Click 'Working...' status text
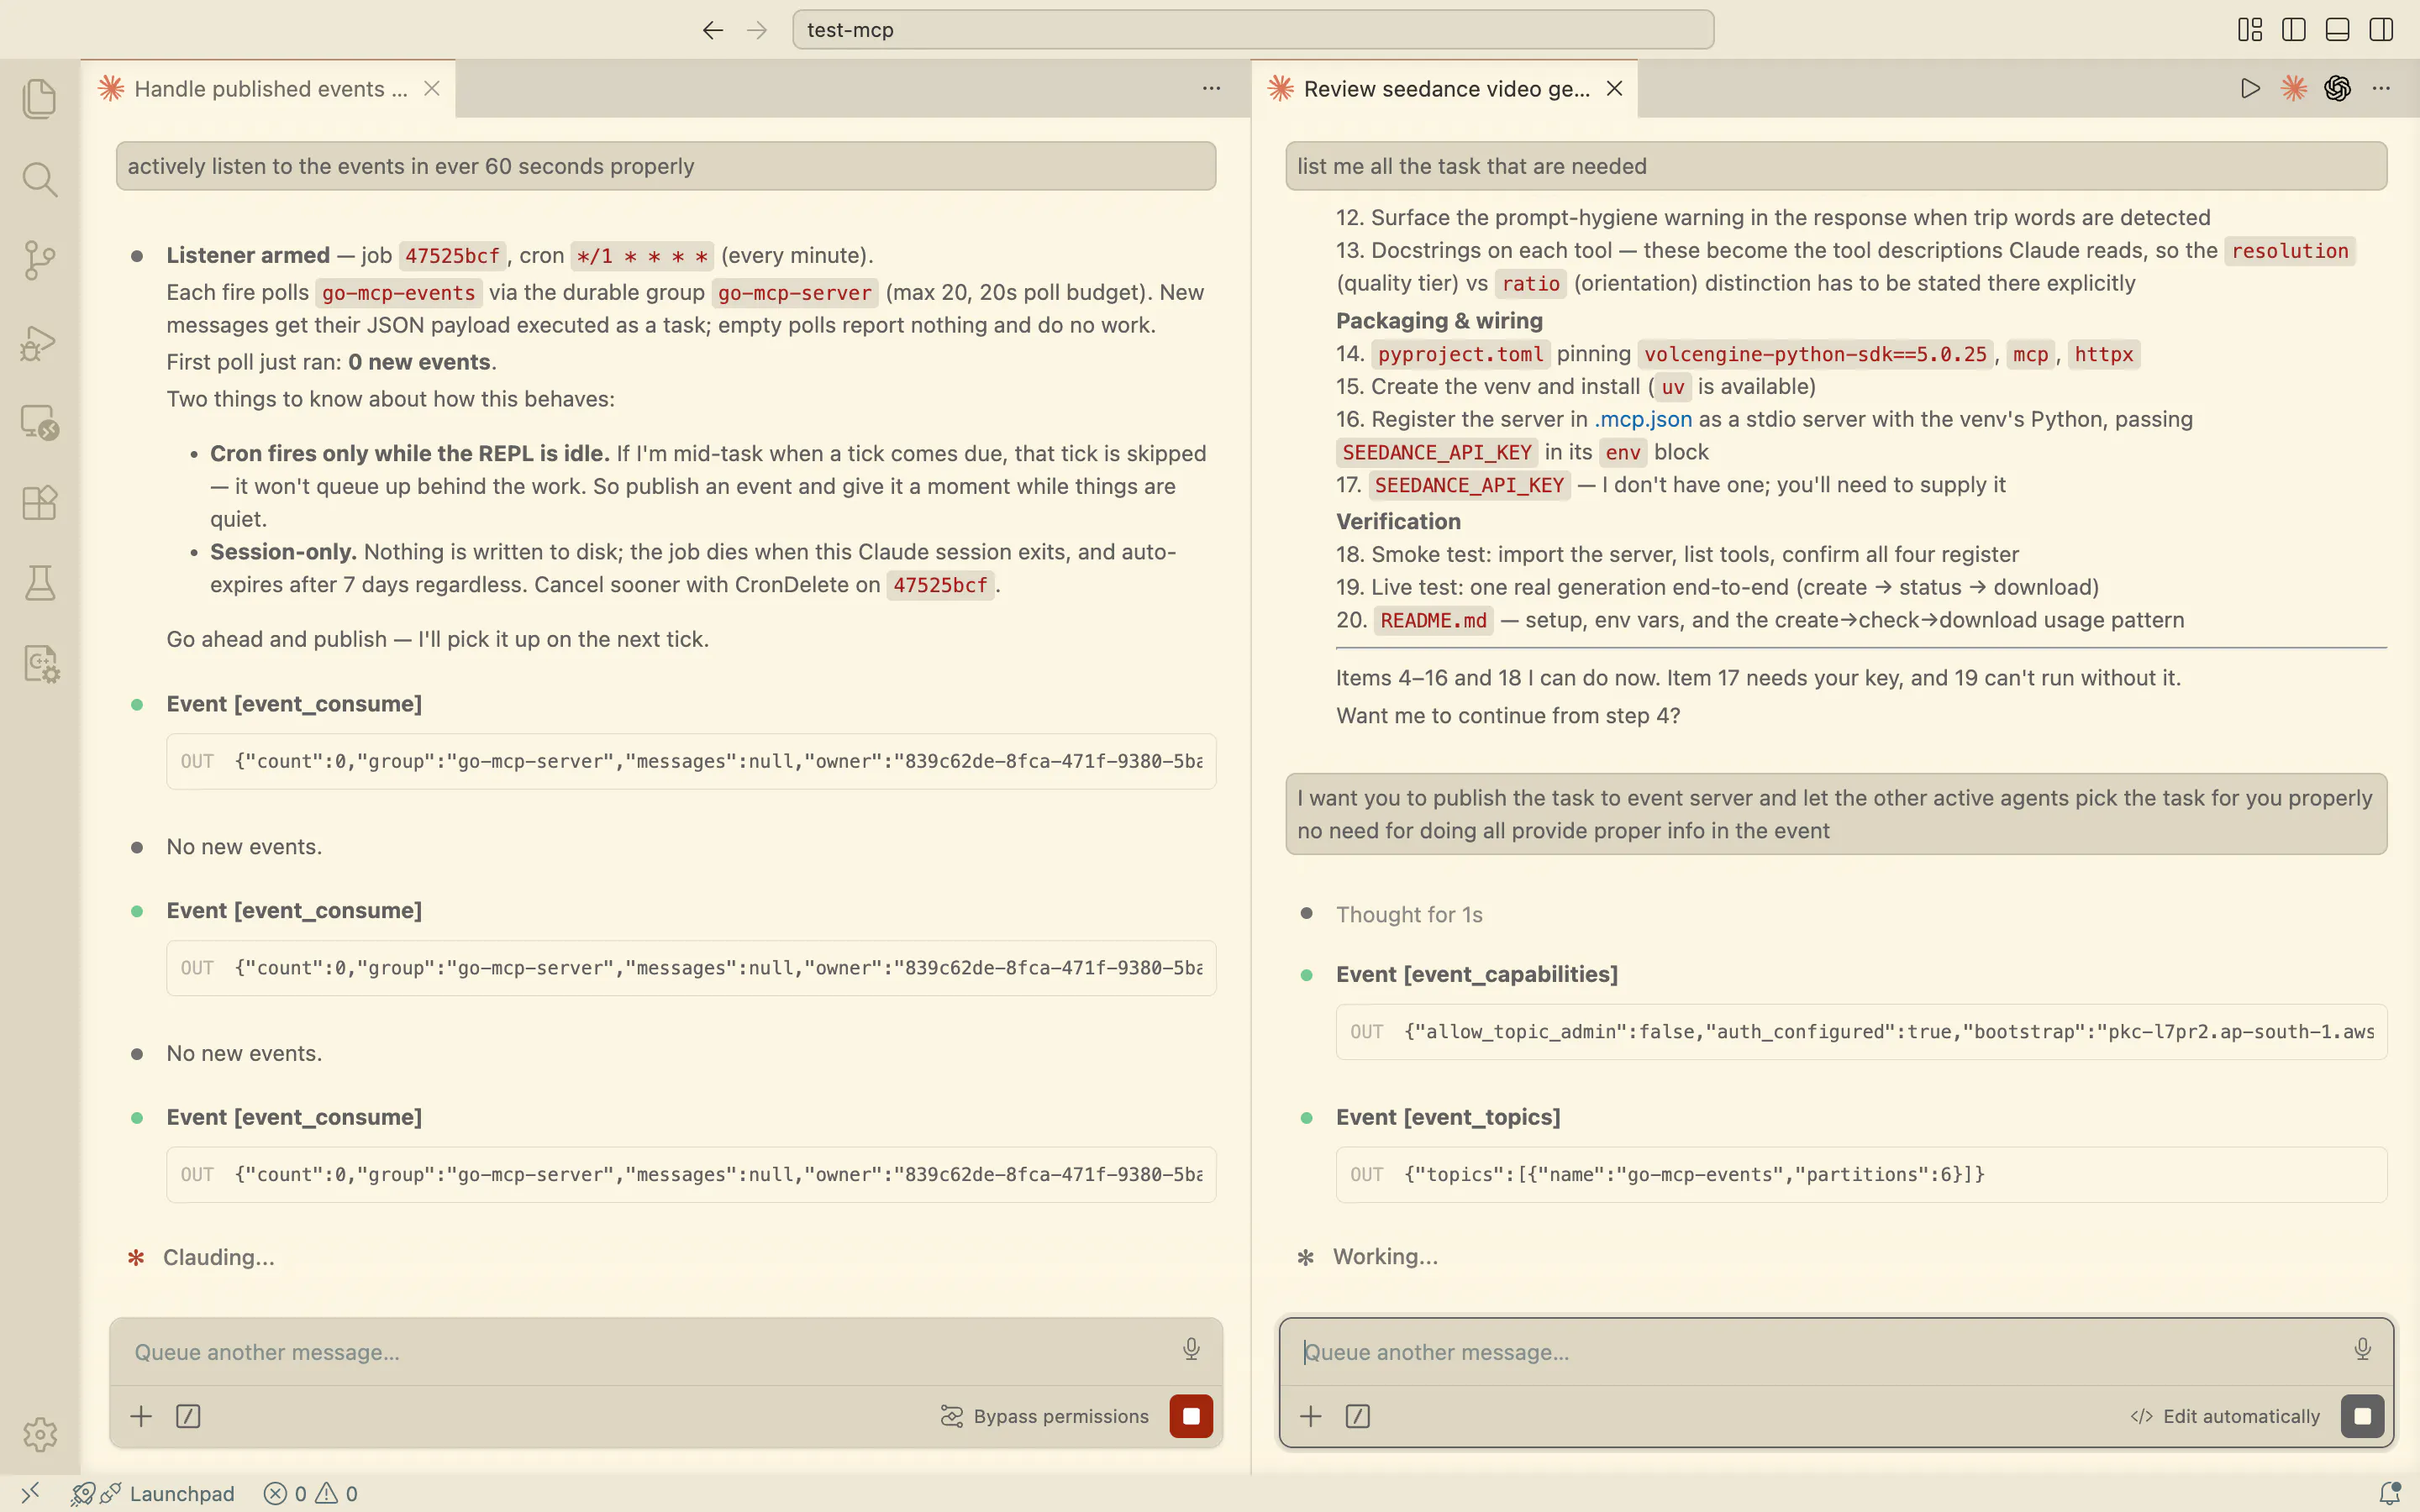This screenshot has width=2420, height=1512. coord(1385,1256)
